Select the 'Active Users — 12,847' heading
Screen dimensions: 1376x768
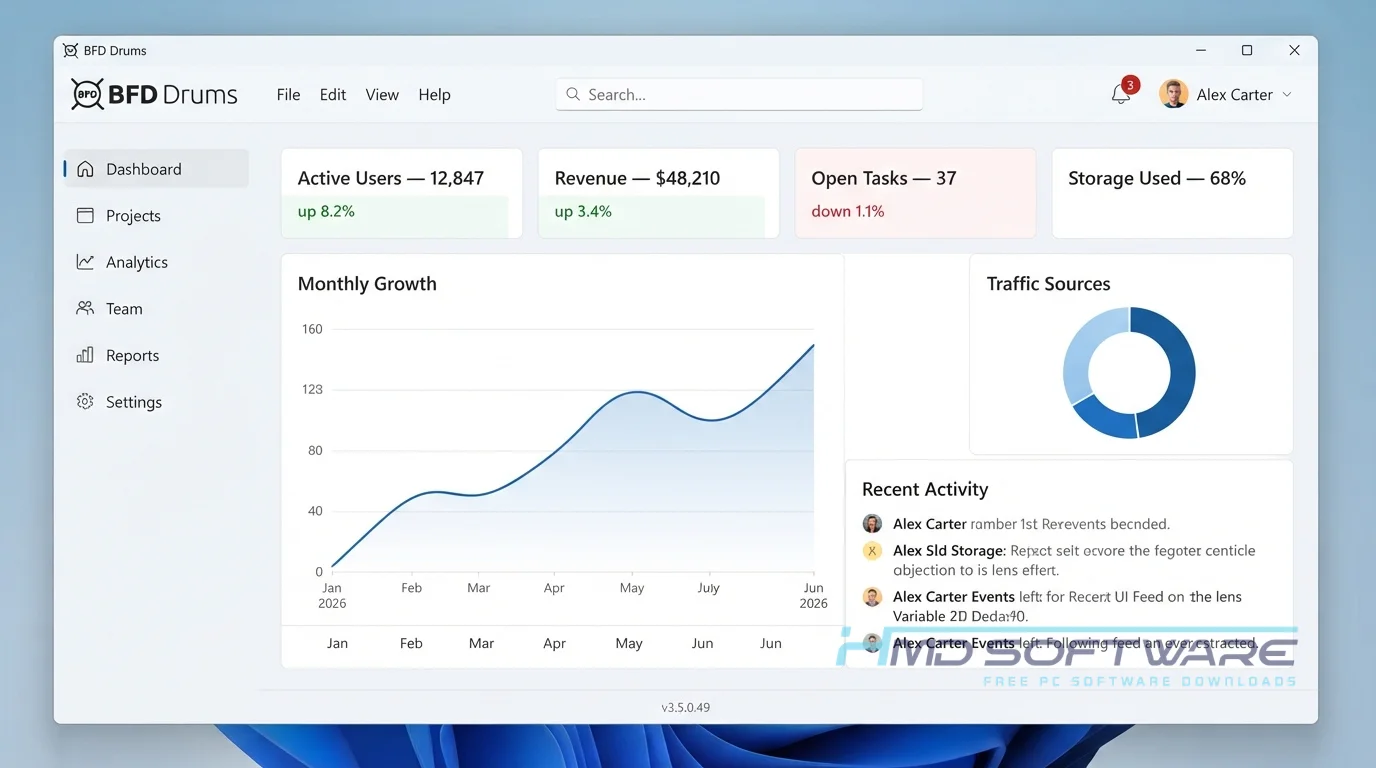click(x=391, y=178)
